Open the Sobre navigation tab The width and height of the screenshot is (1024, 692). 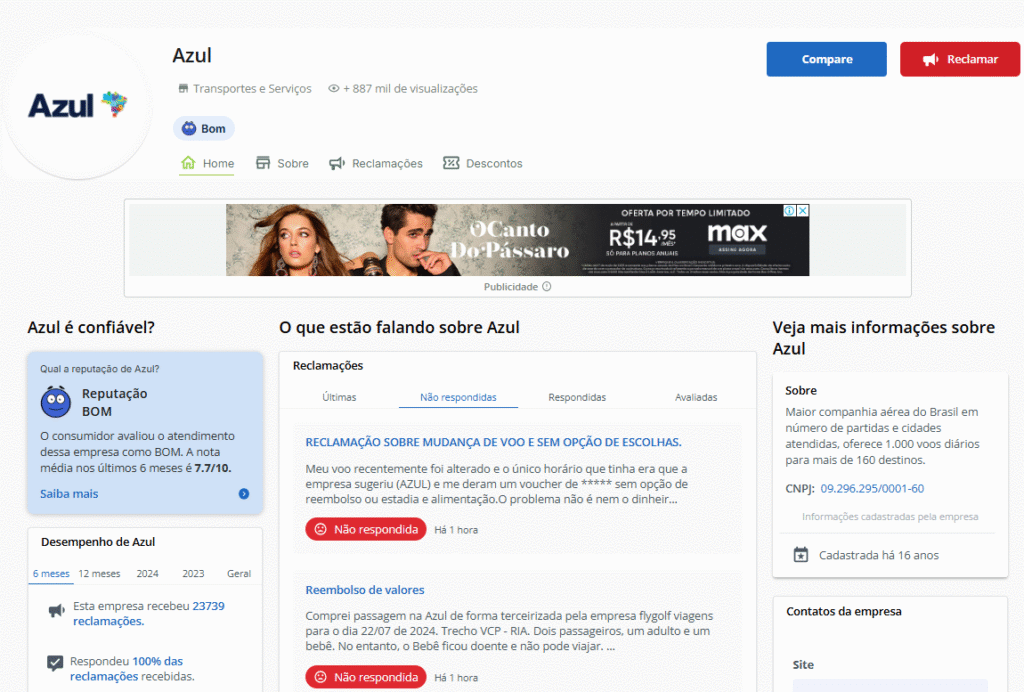tap(282, 164)
